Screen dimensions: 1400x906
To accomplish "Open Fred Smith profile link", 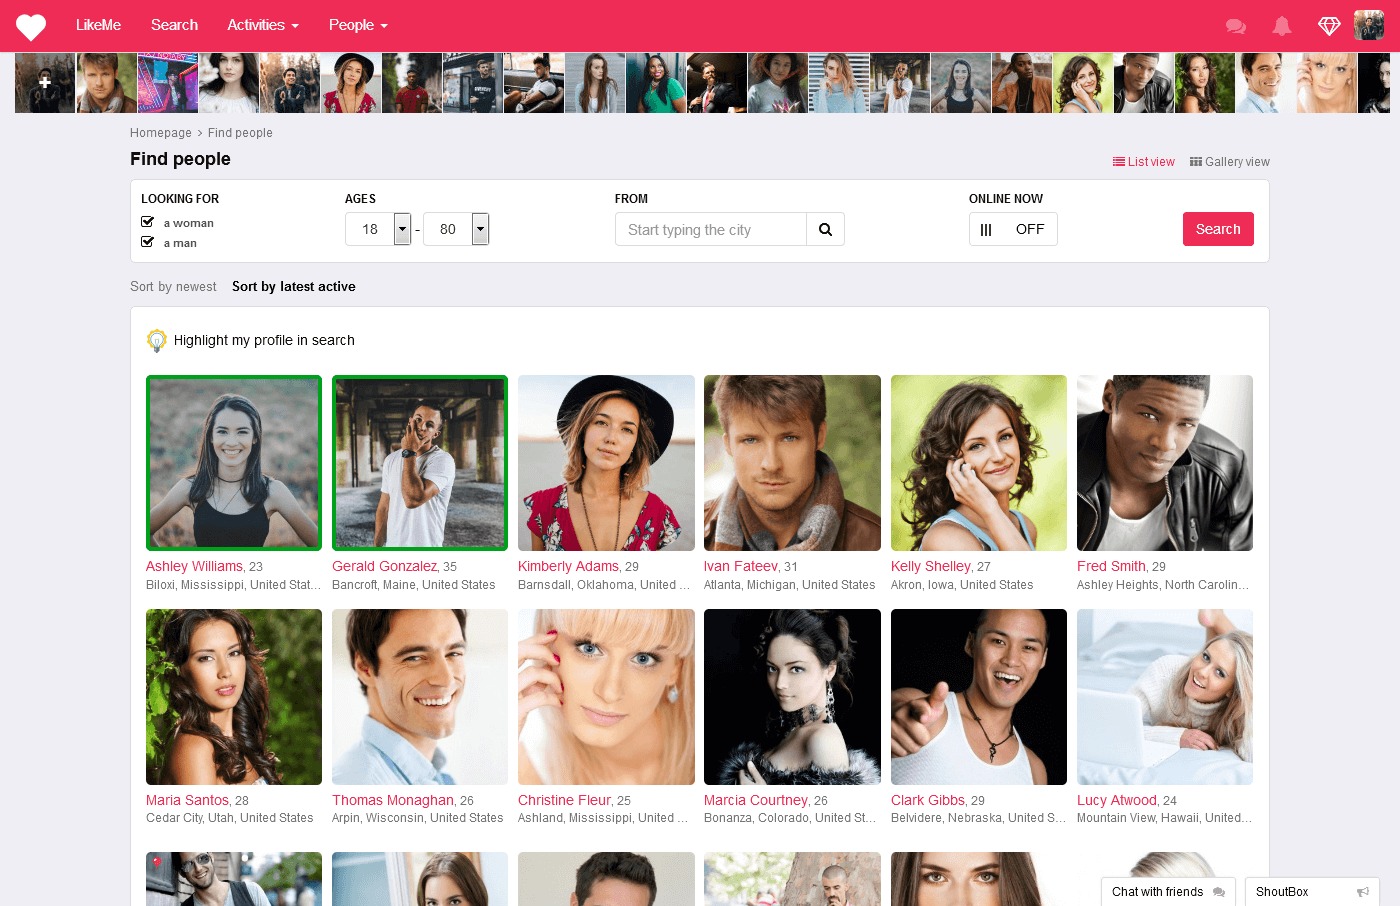I will pos(1111,566).
